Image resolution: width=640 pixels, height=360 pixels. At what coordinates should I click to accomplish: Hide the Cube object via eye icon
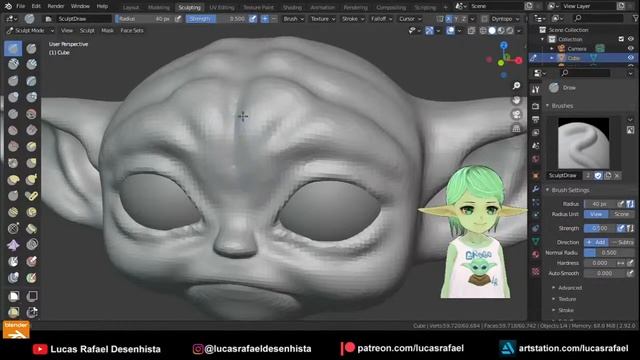pos(631,58)
